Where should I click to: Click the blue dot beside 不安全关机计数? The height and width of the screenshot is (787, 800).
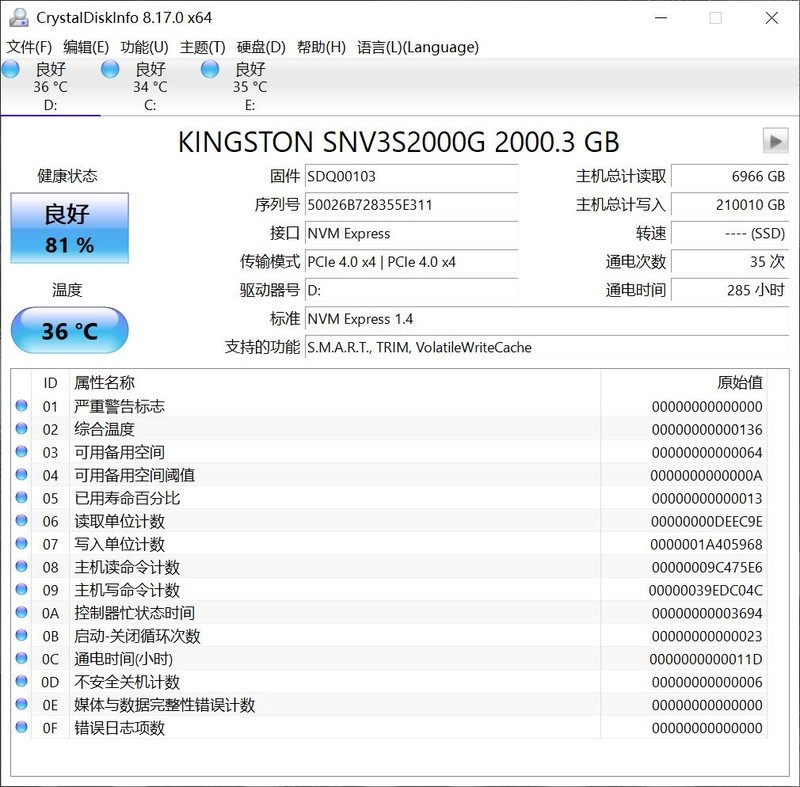point(22,682)
